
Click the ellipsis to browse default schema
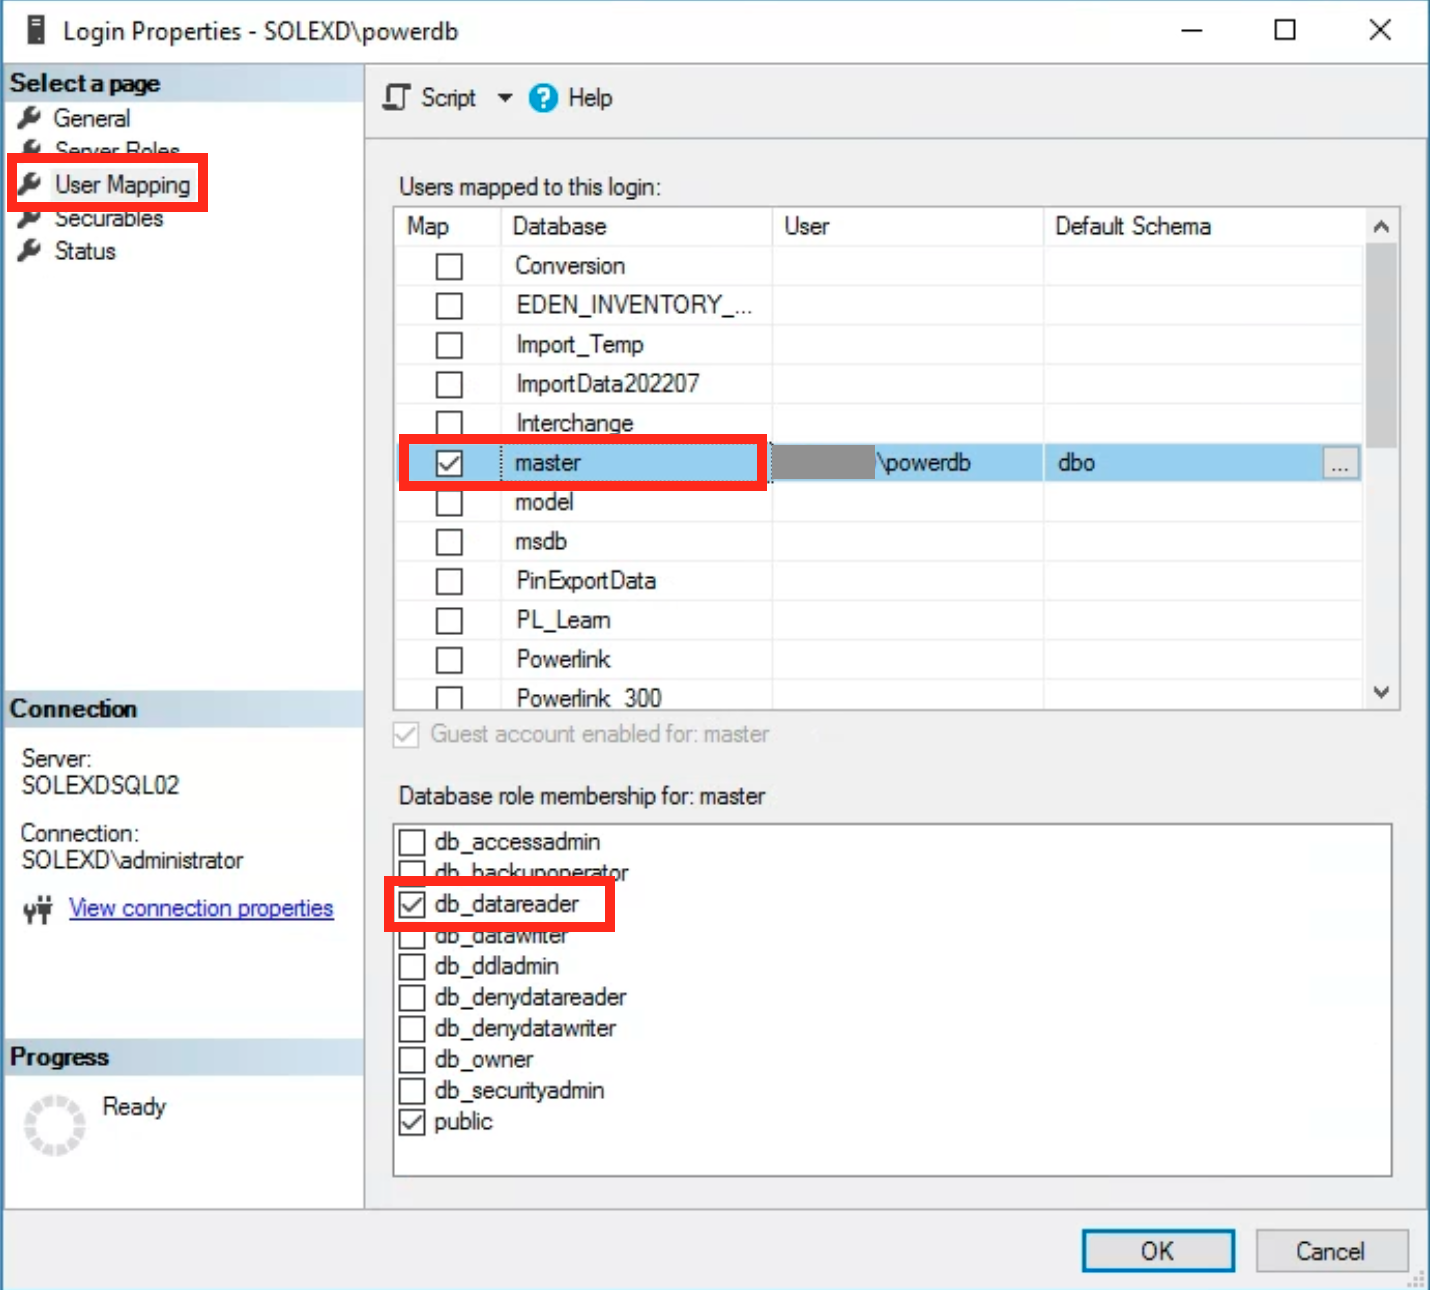coord(1340,462)
